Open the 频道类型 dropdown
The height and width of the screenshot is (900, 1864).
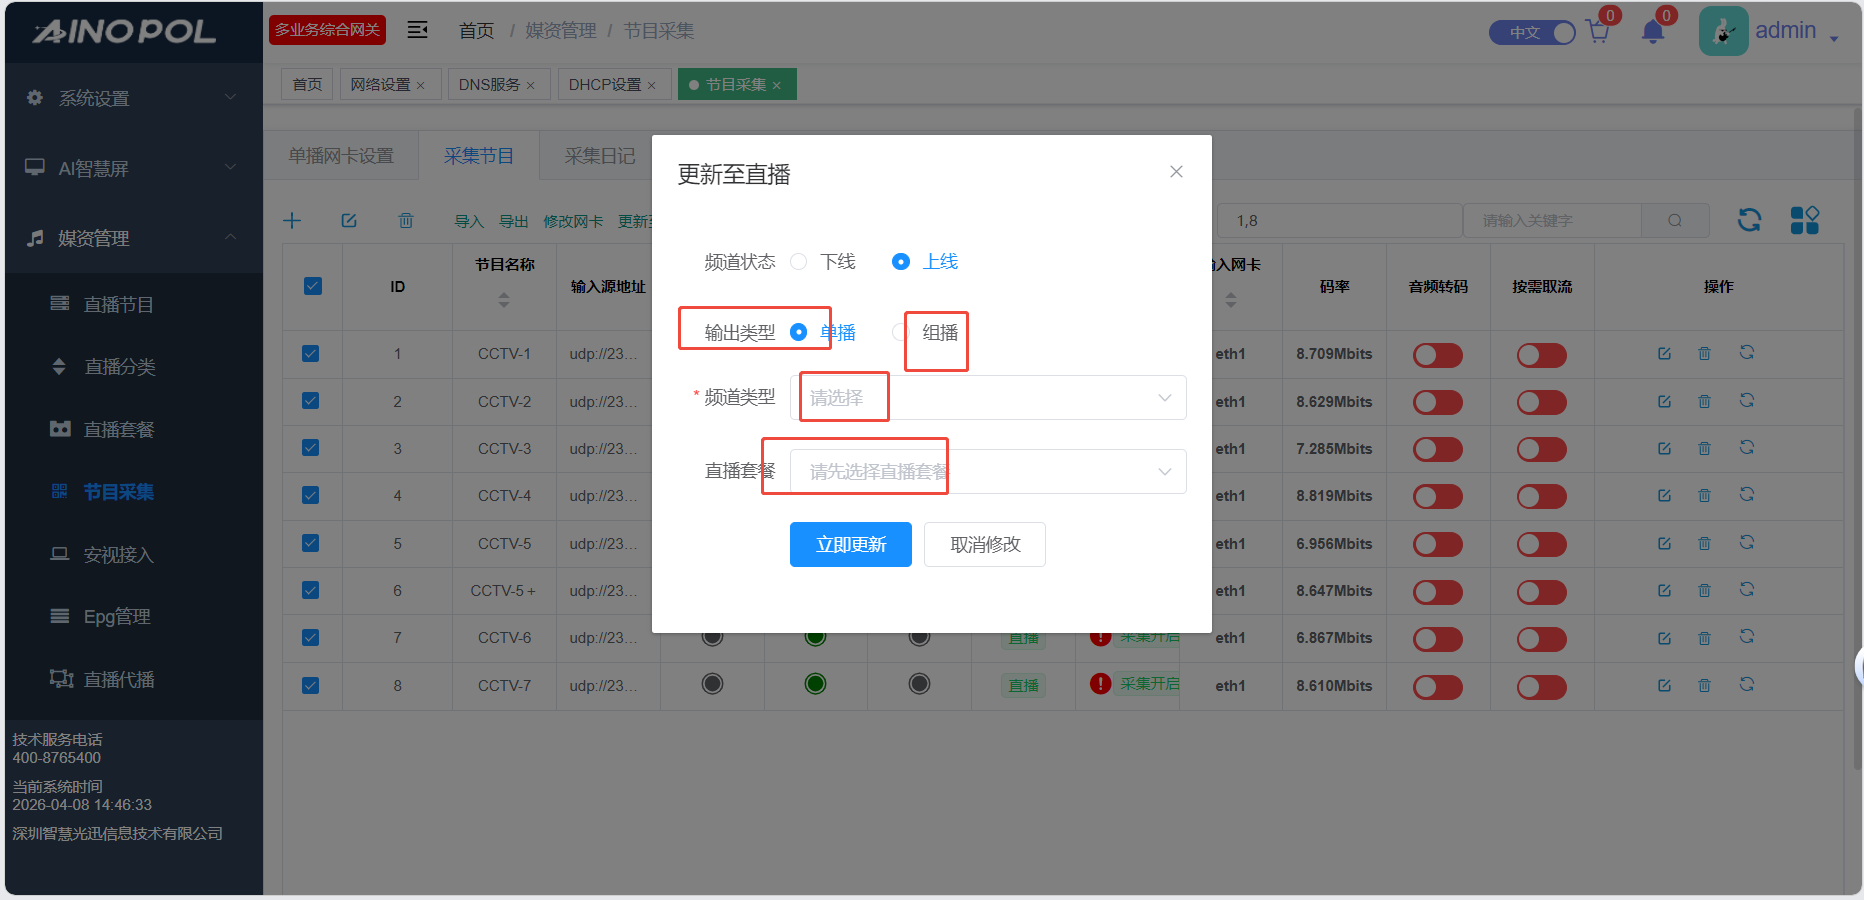coord(988,398)
